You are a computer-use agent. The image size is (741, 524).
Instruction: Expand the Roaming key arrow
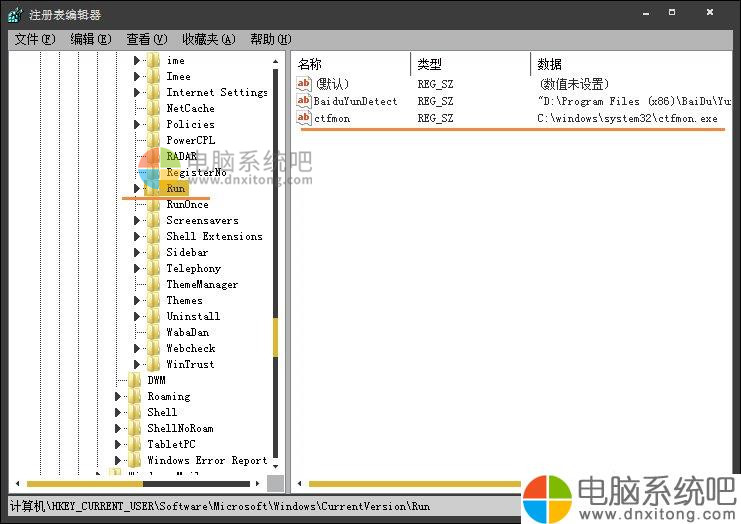tap(119, 396)
